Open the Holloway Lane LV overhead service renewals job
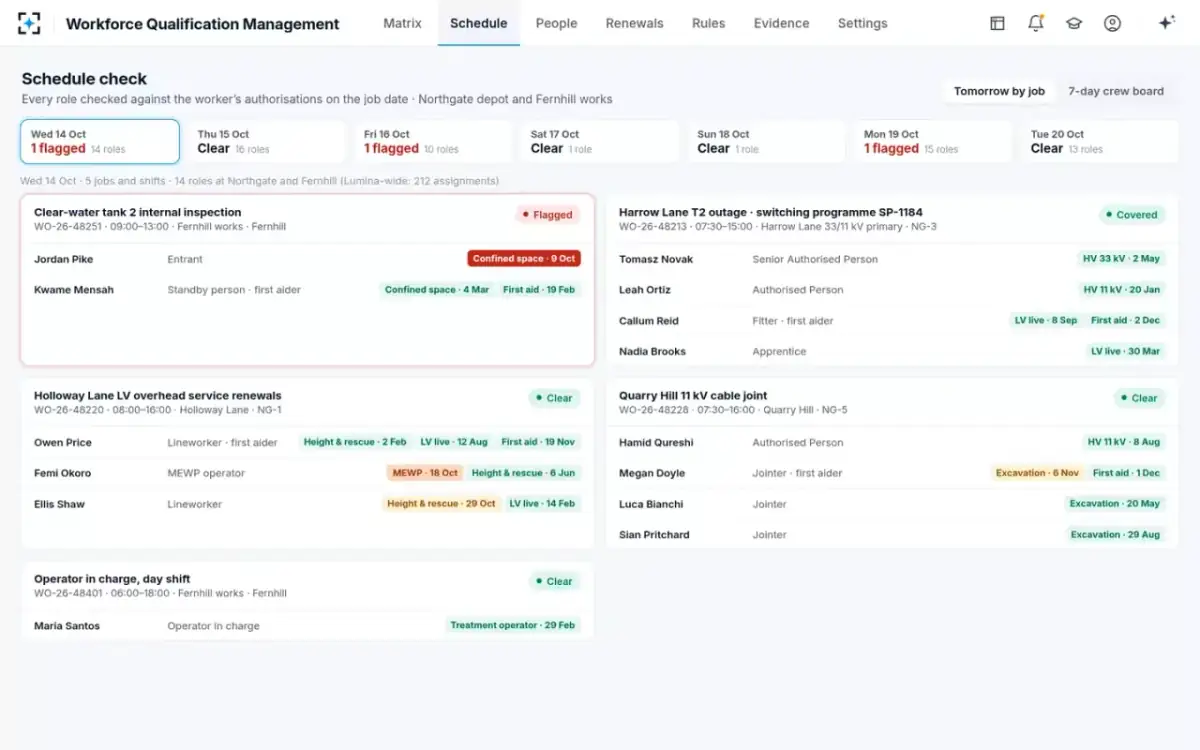 (x=158, y=395)
